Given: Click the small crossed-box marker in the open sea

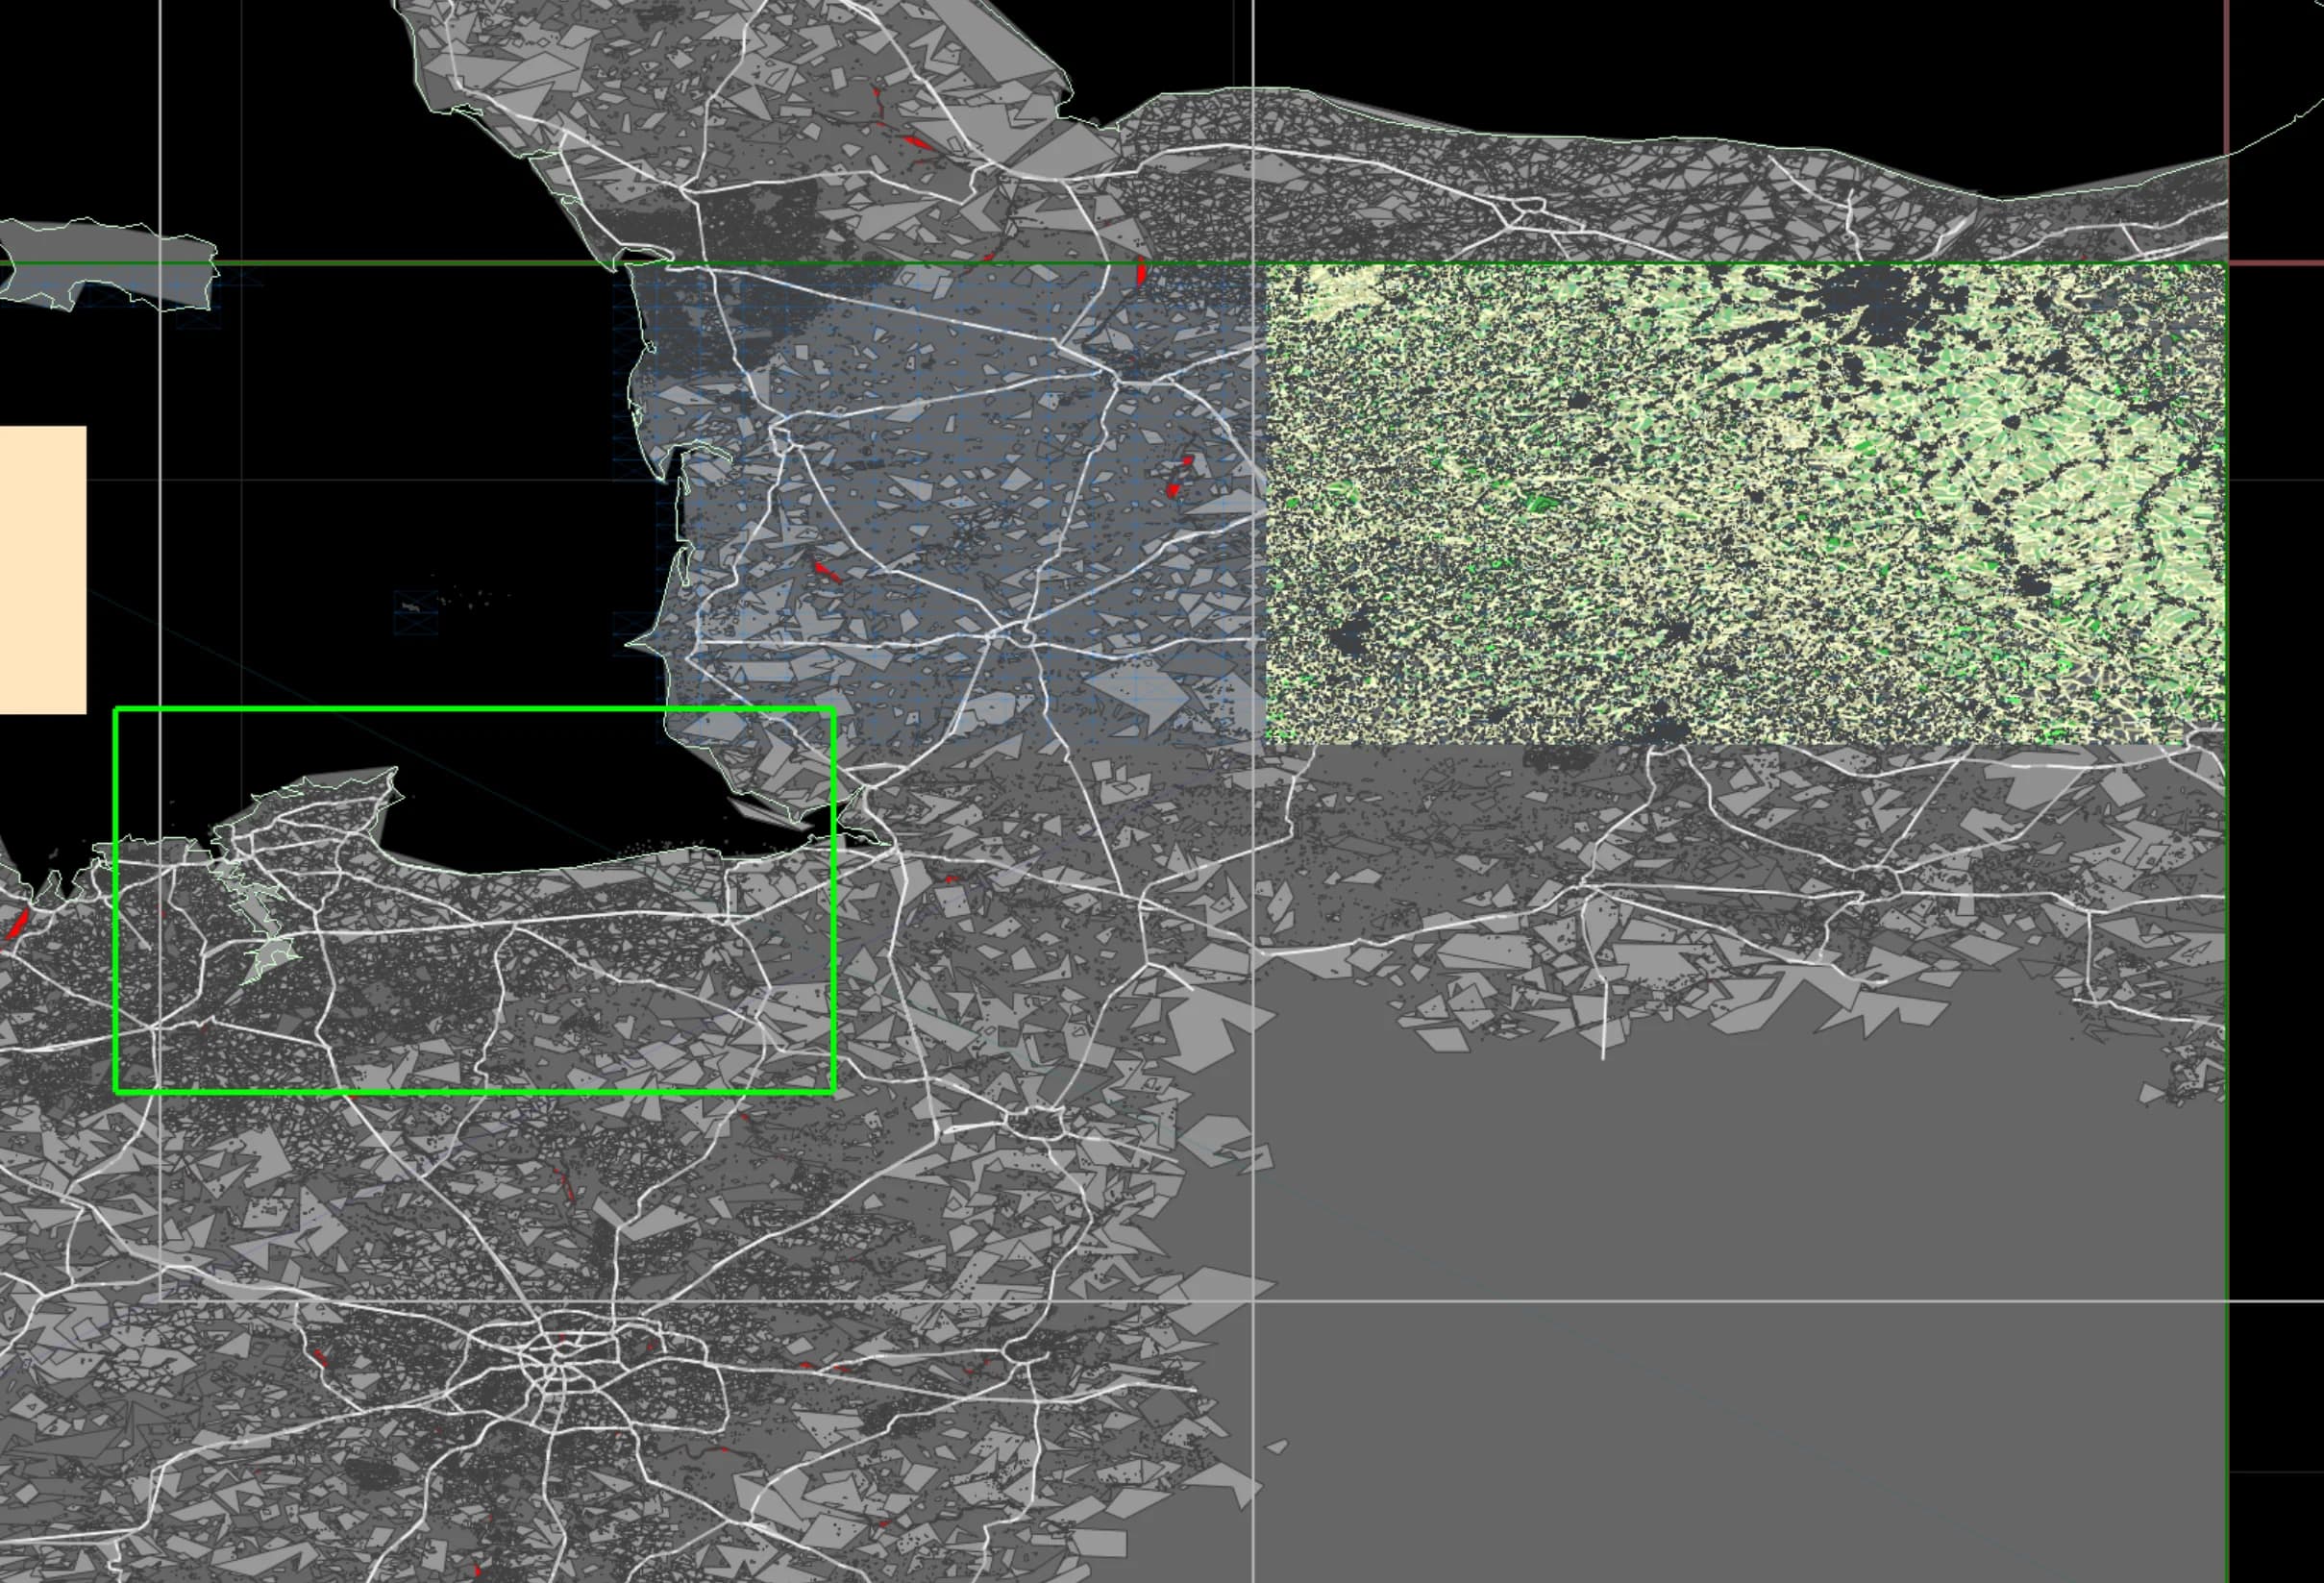Looking at the screenshot, I should [416, 613].
